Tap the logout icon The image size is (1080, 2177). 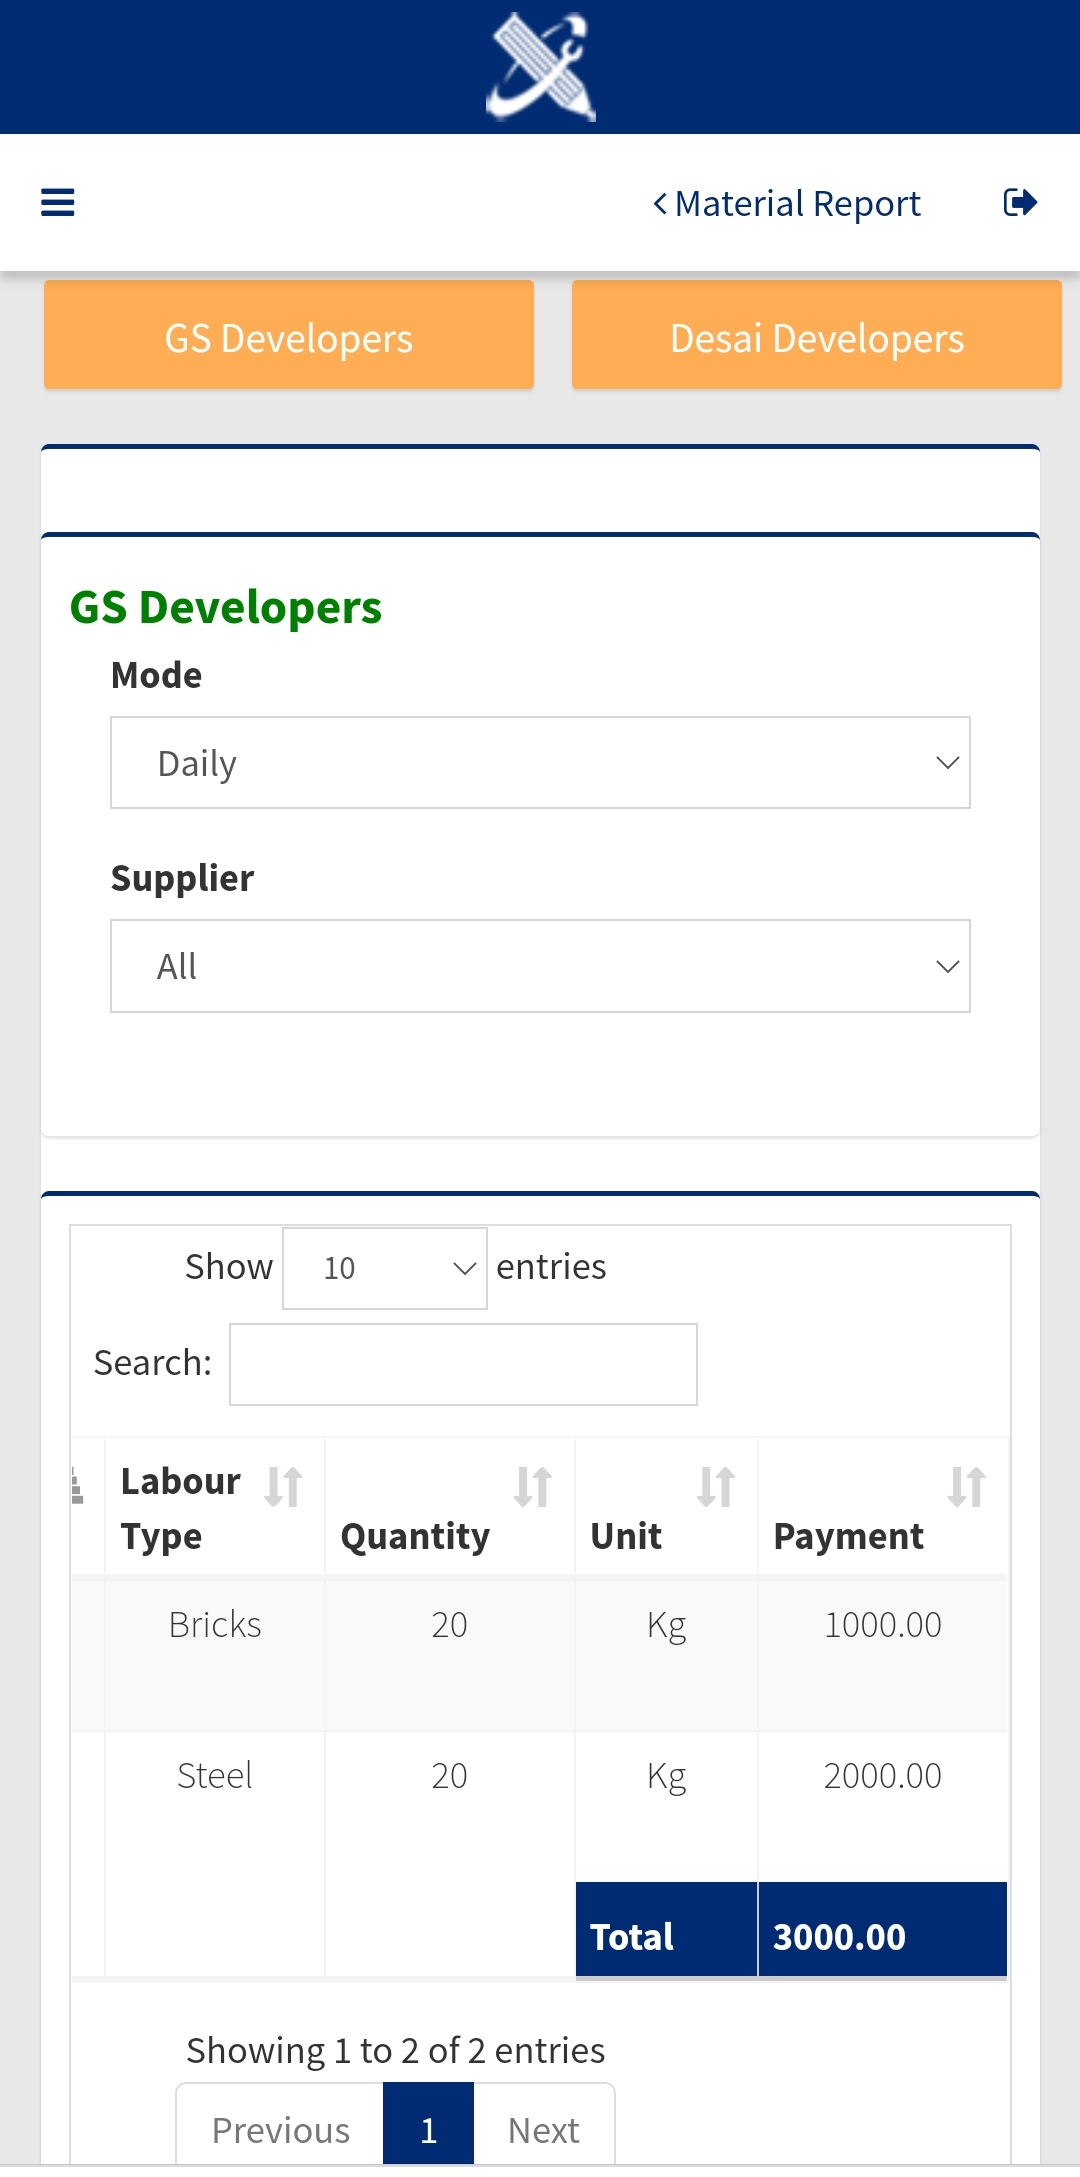coord(1019,203)
